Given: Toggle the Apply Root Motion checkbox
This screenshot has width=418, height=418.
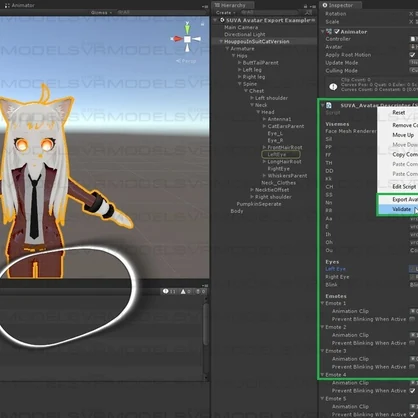Looking at the screenshot, I should [412, 55].
